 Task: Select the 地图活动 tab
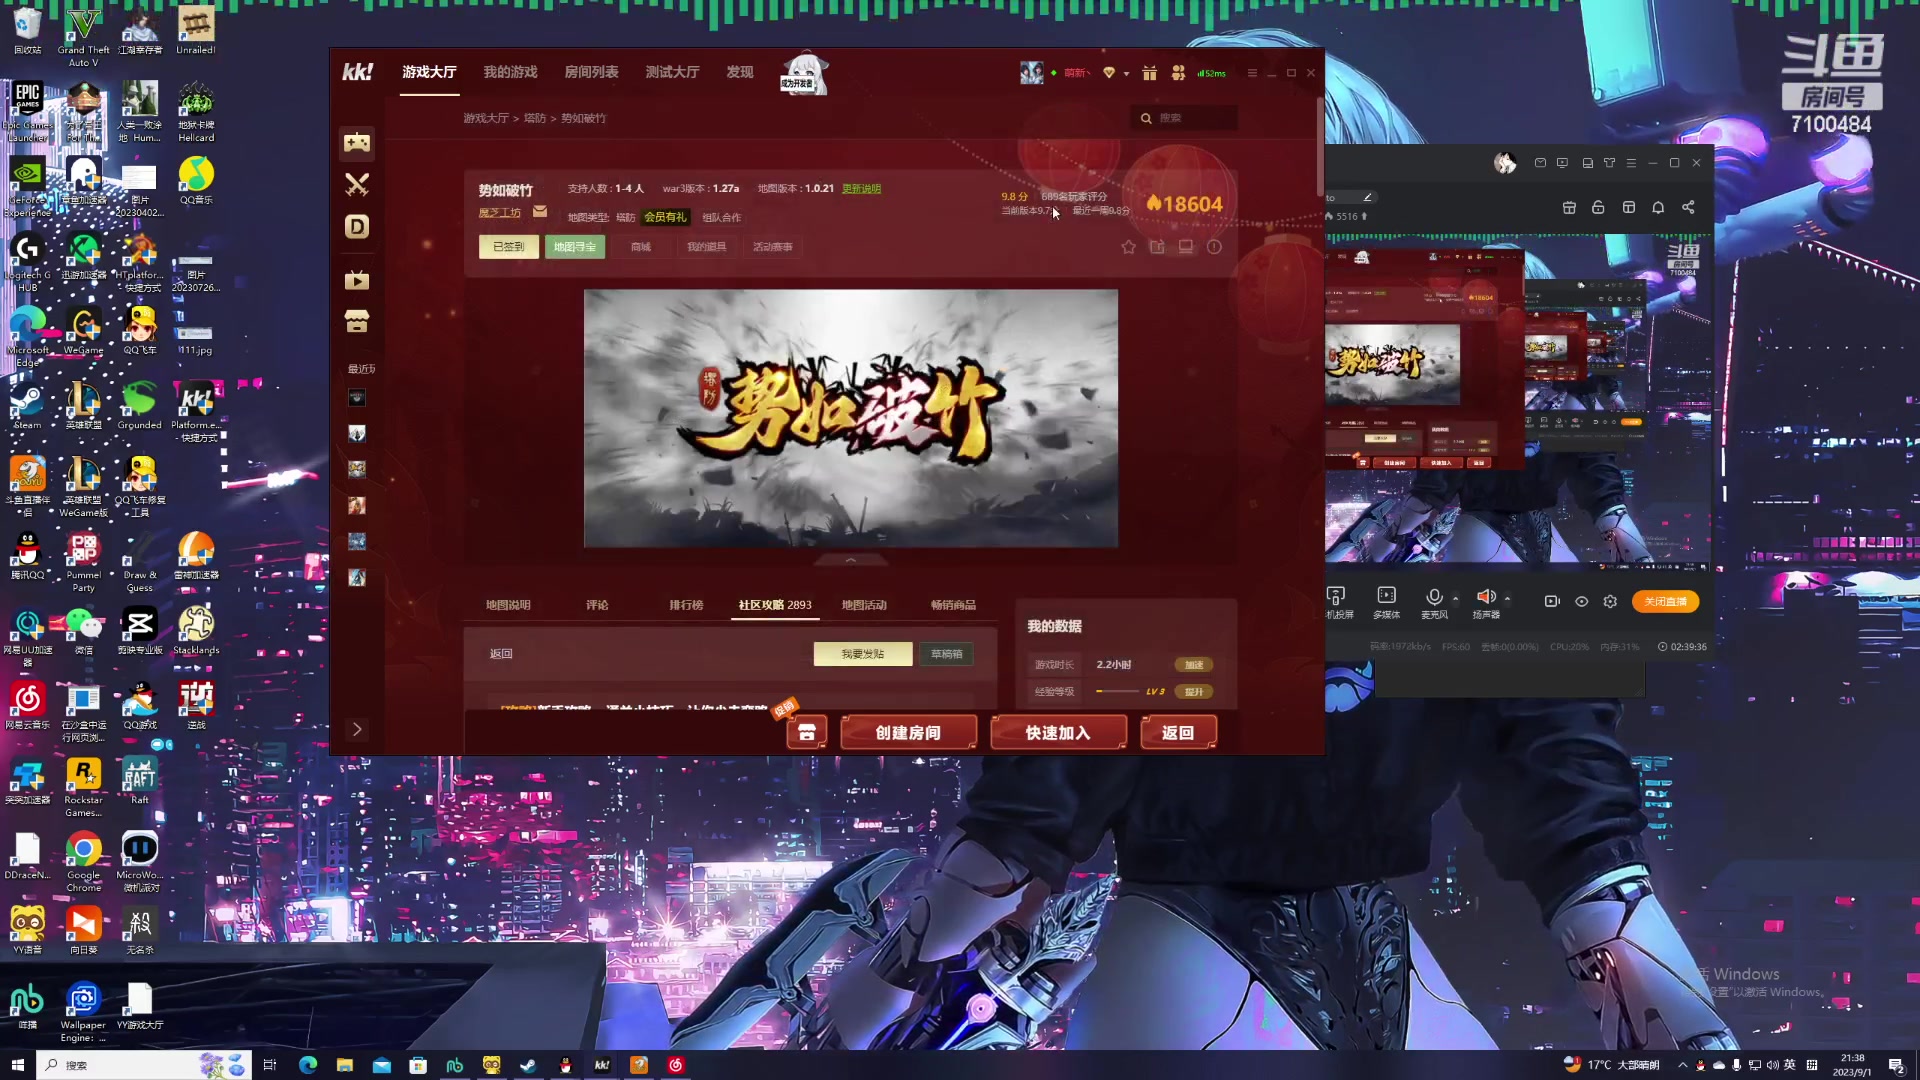click(x=864, y=605)
